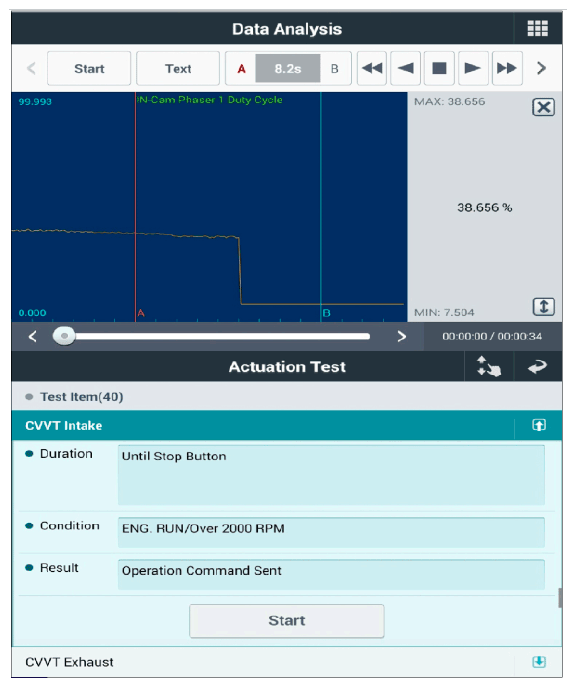The image size is (576, 687).
Task: Click the 8.2s time difference indicator
Action: 288,68
